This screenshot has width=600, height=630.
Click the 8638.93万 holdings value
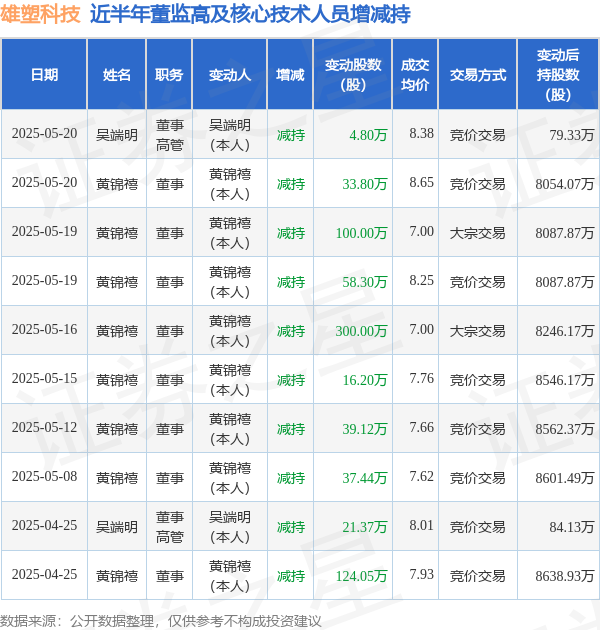tap(565, 576)
